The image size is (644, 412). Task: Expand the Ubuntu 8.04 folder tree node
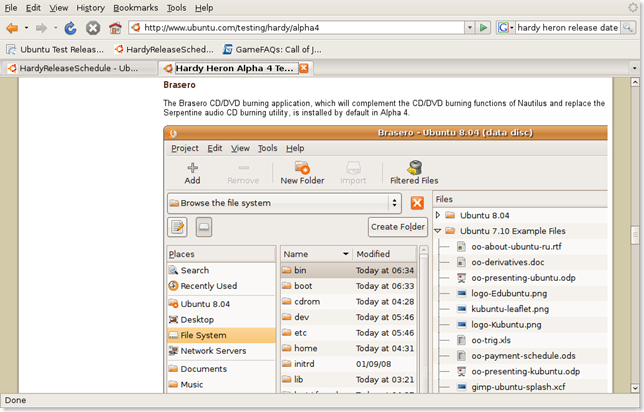tap(438, 215)
